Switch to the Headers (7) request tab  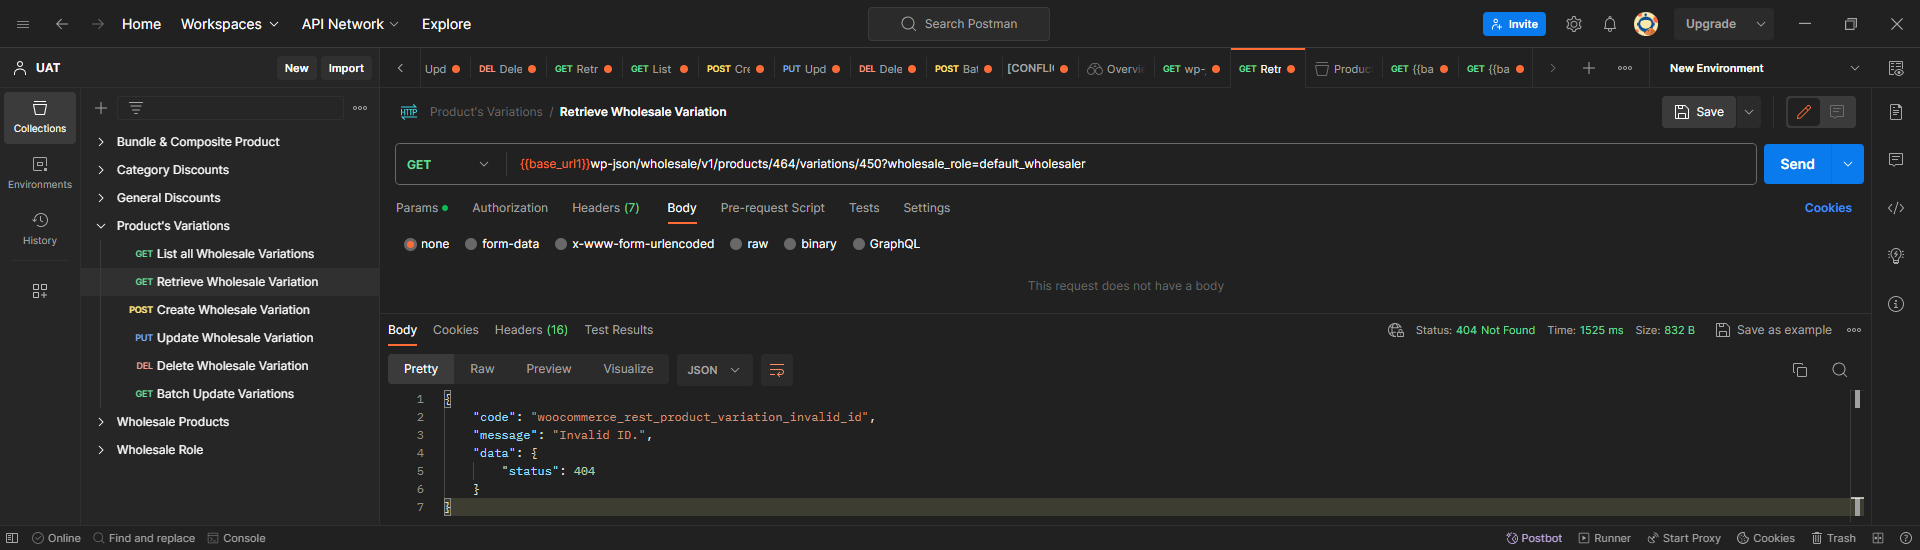coord(605,208)
